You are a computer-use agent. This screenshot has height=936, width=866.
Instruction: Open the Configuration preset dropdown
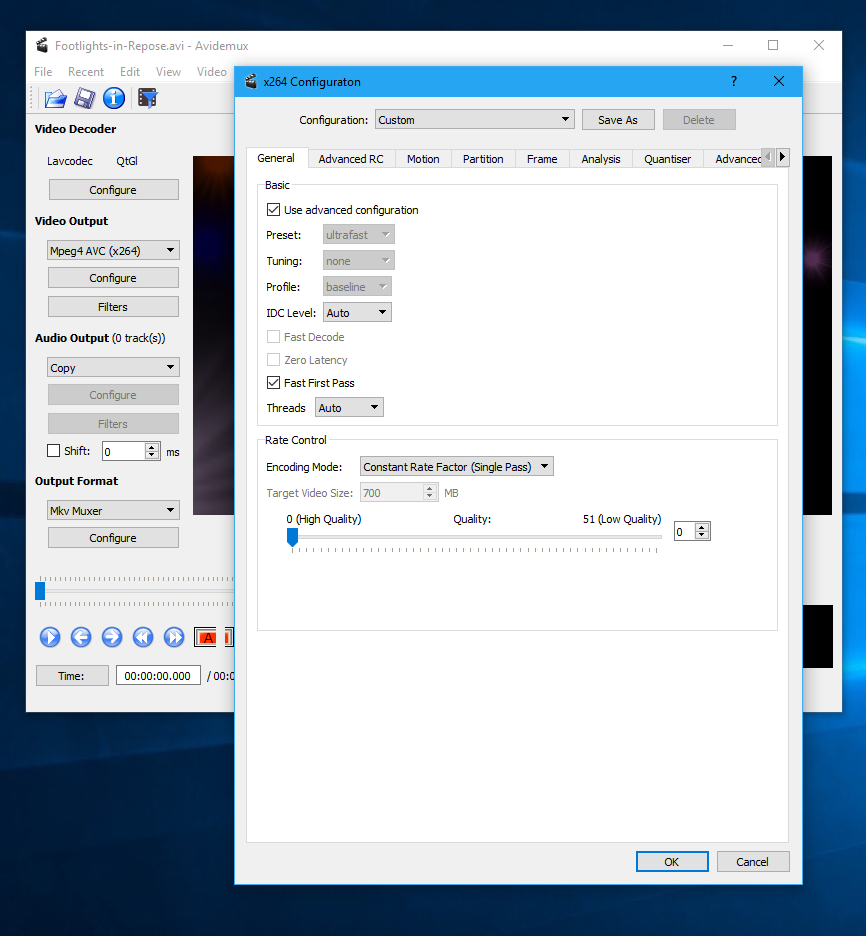(474, 119)
